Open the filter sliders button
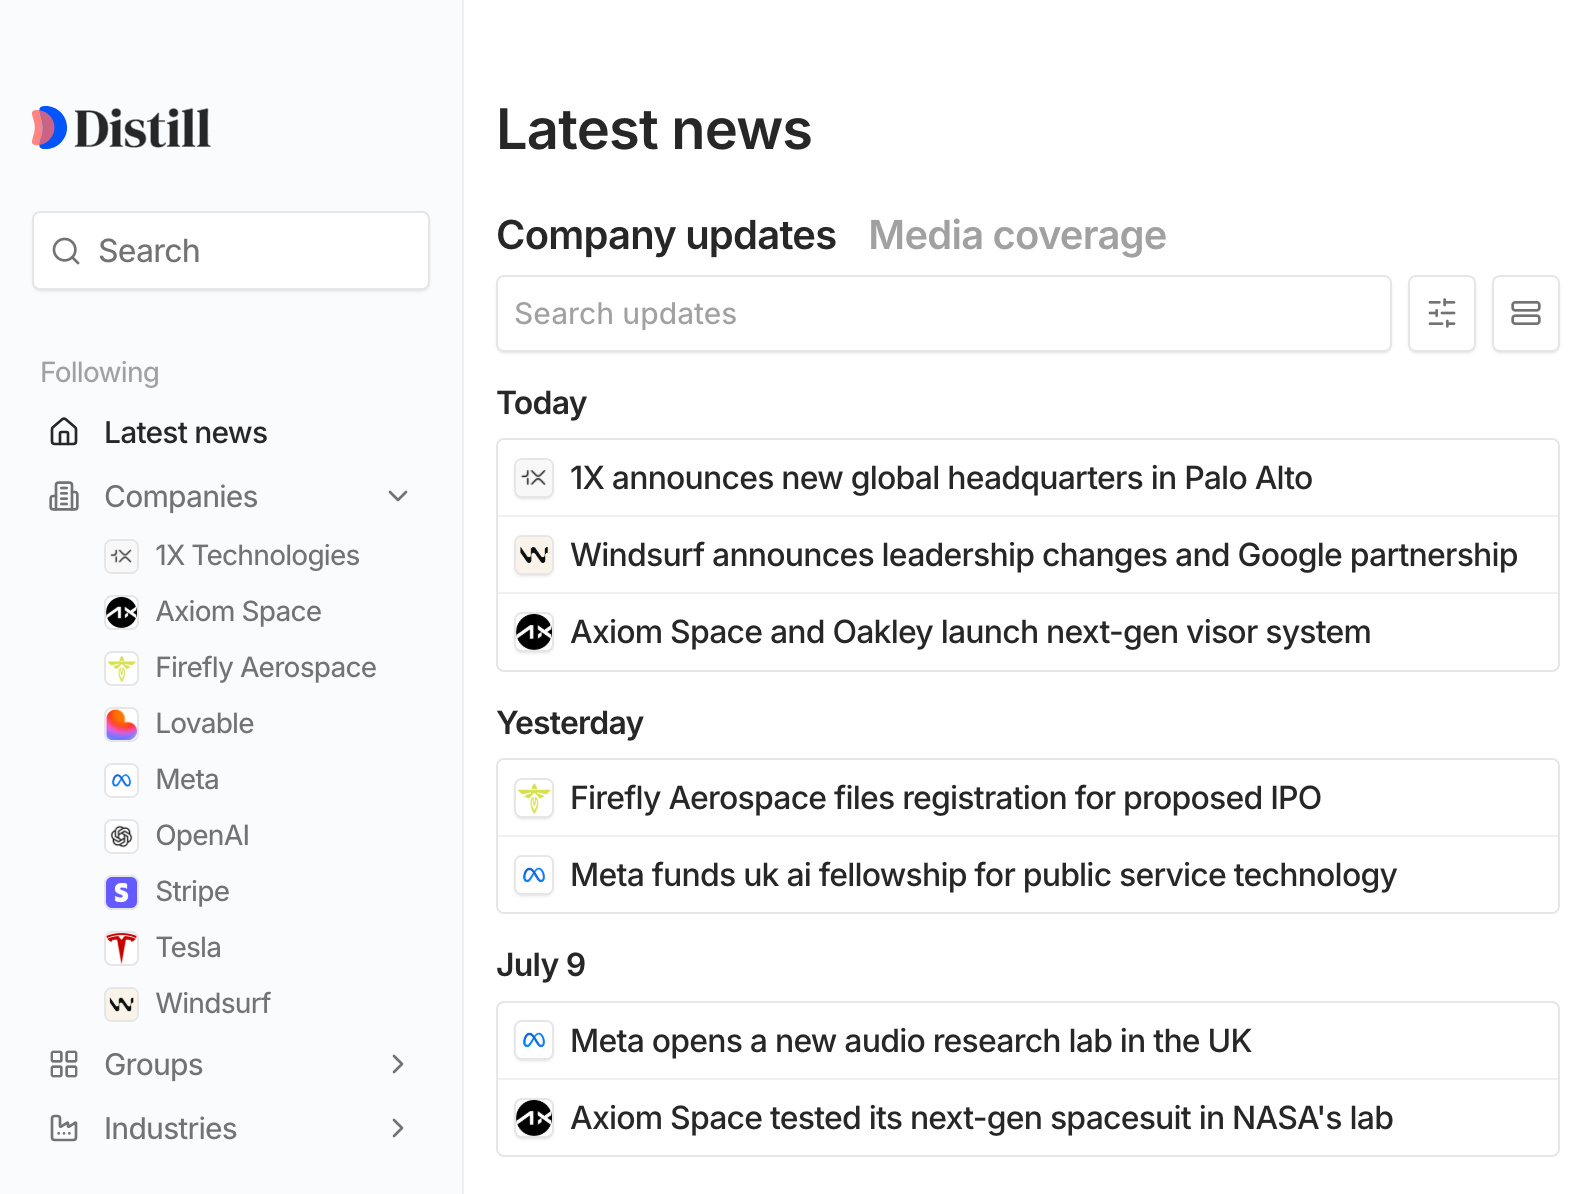Viewport: 1592px width, 1194px height. pos(1442,314)
